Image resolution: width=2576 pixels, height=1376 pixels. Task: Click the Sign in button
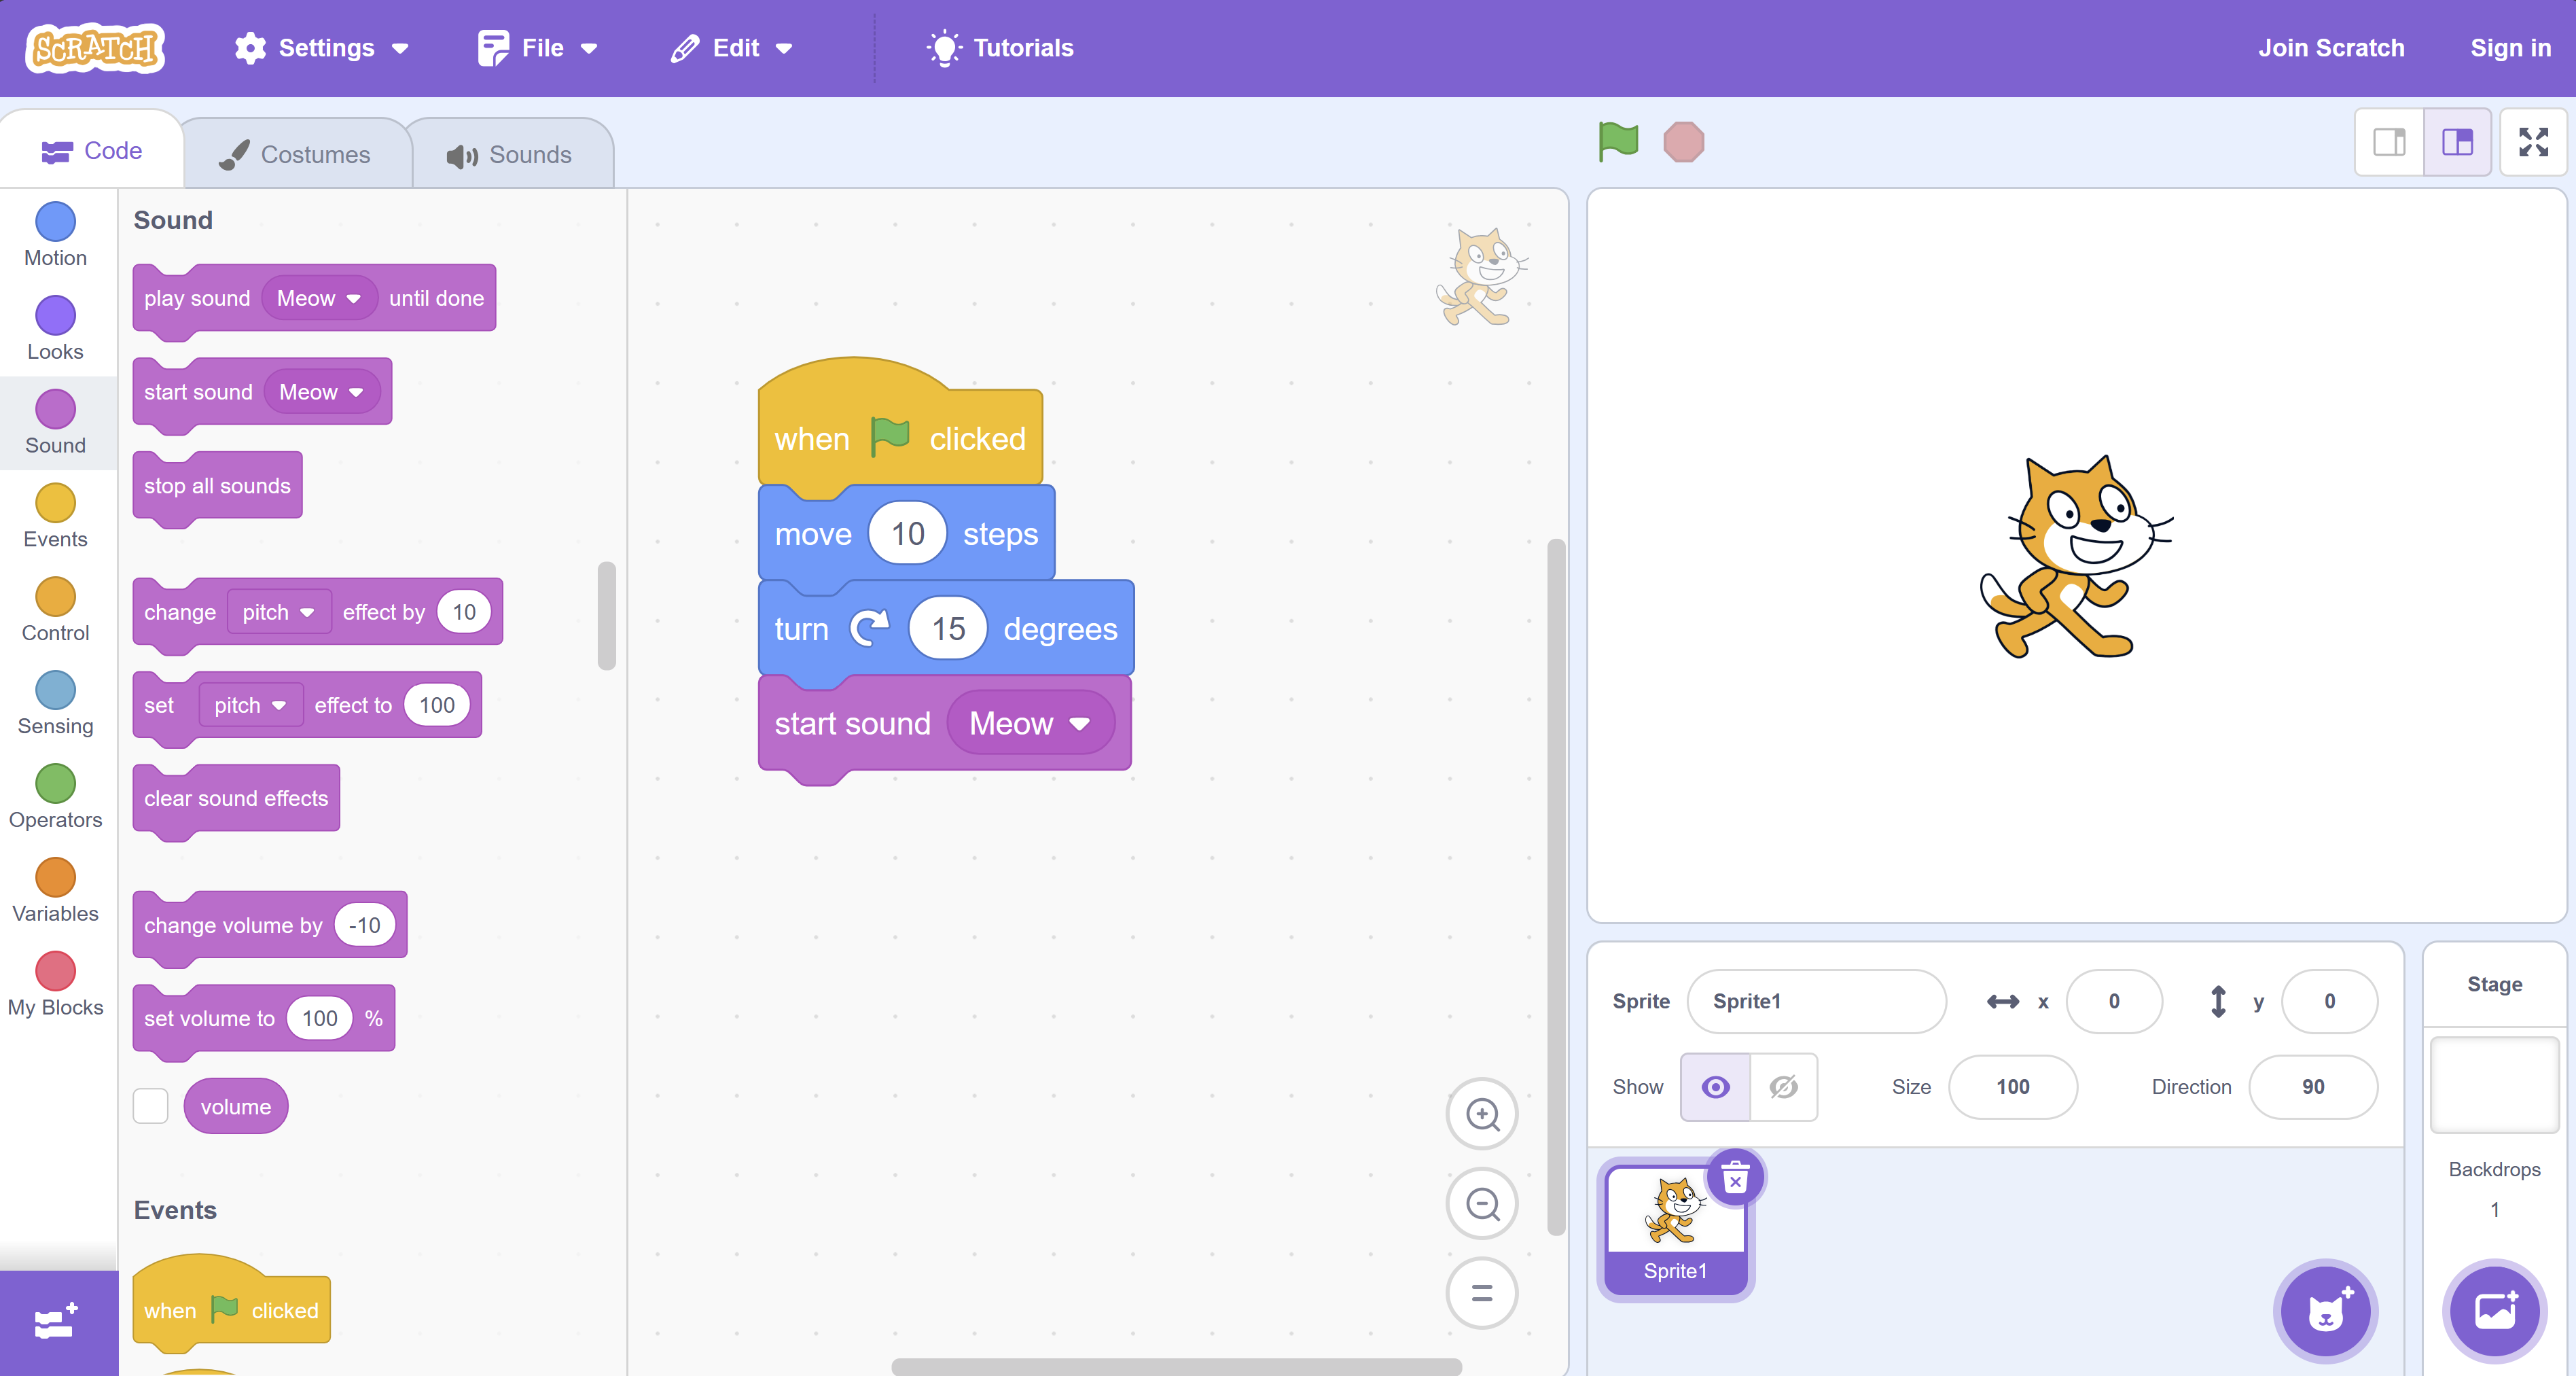[2510, 47]
